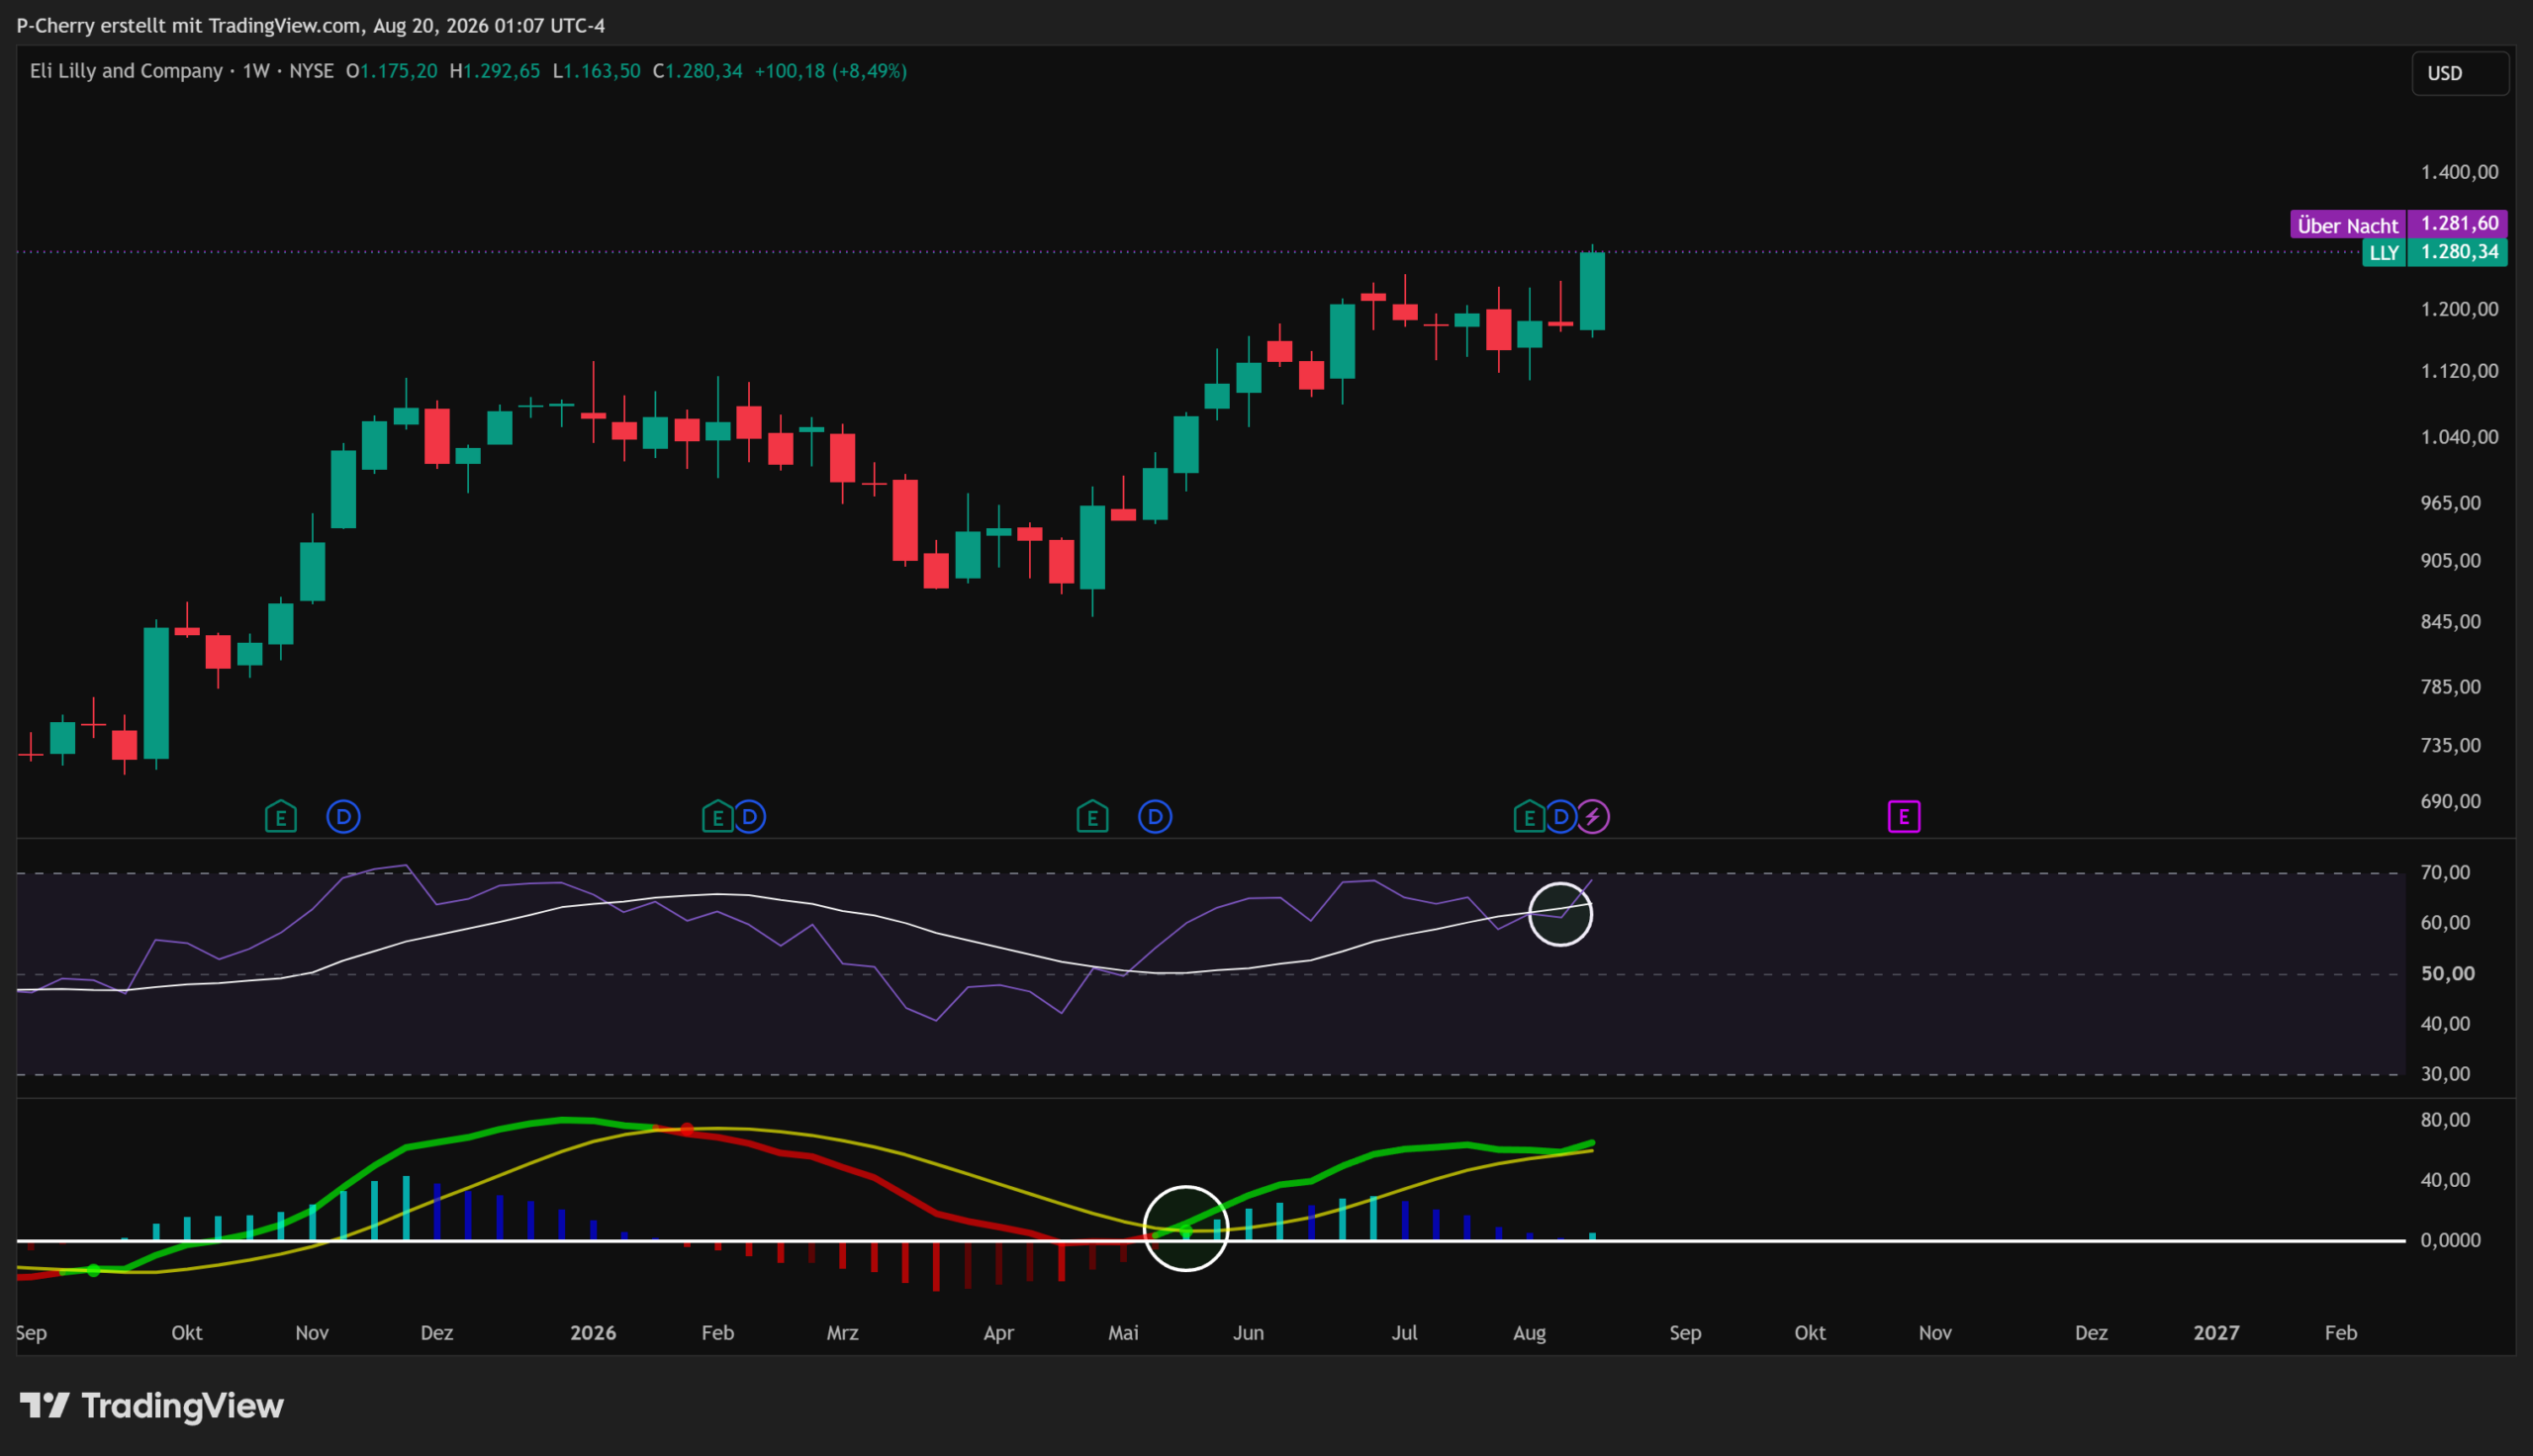Image resolution: width=2533 pixels, height=1456 pixels.
Task: Click the Jun label on the time axis
Action: click(x=1248, y=1333)
